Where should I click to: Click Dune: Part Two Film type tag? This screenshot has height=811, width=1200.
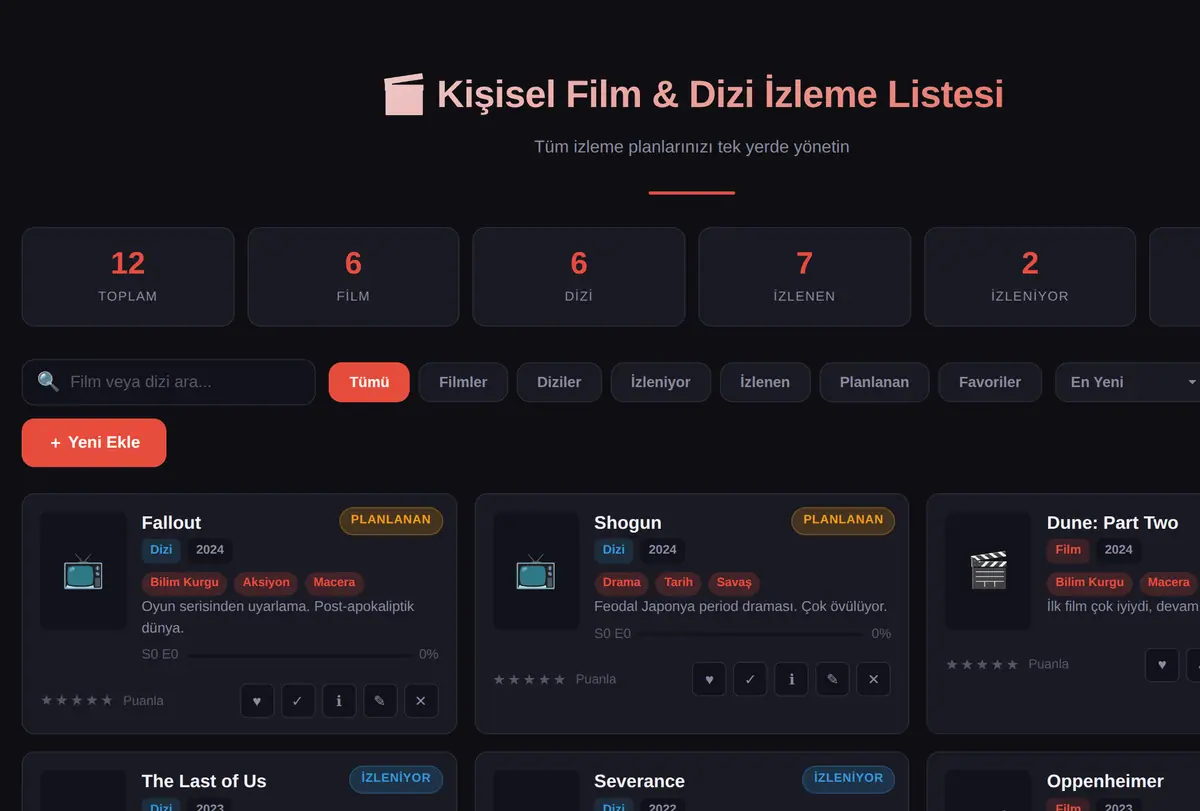[x=1068, y=550]
